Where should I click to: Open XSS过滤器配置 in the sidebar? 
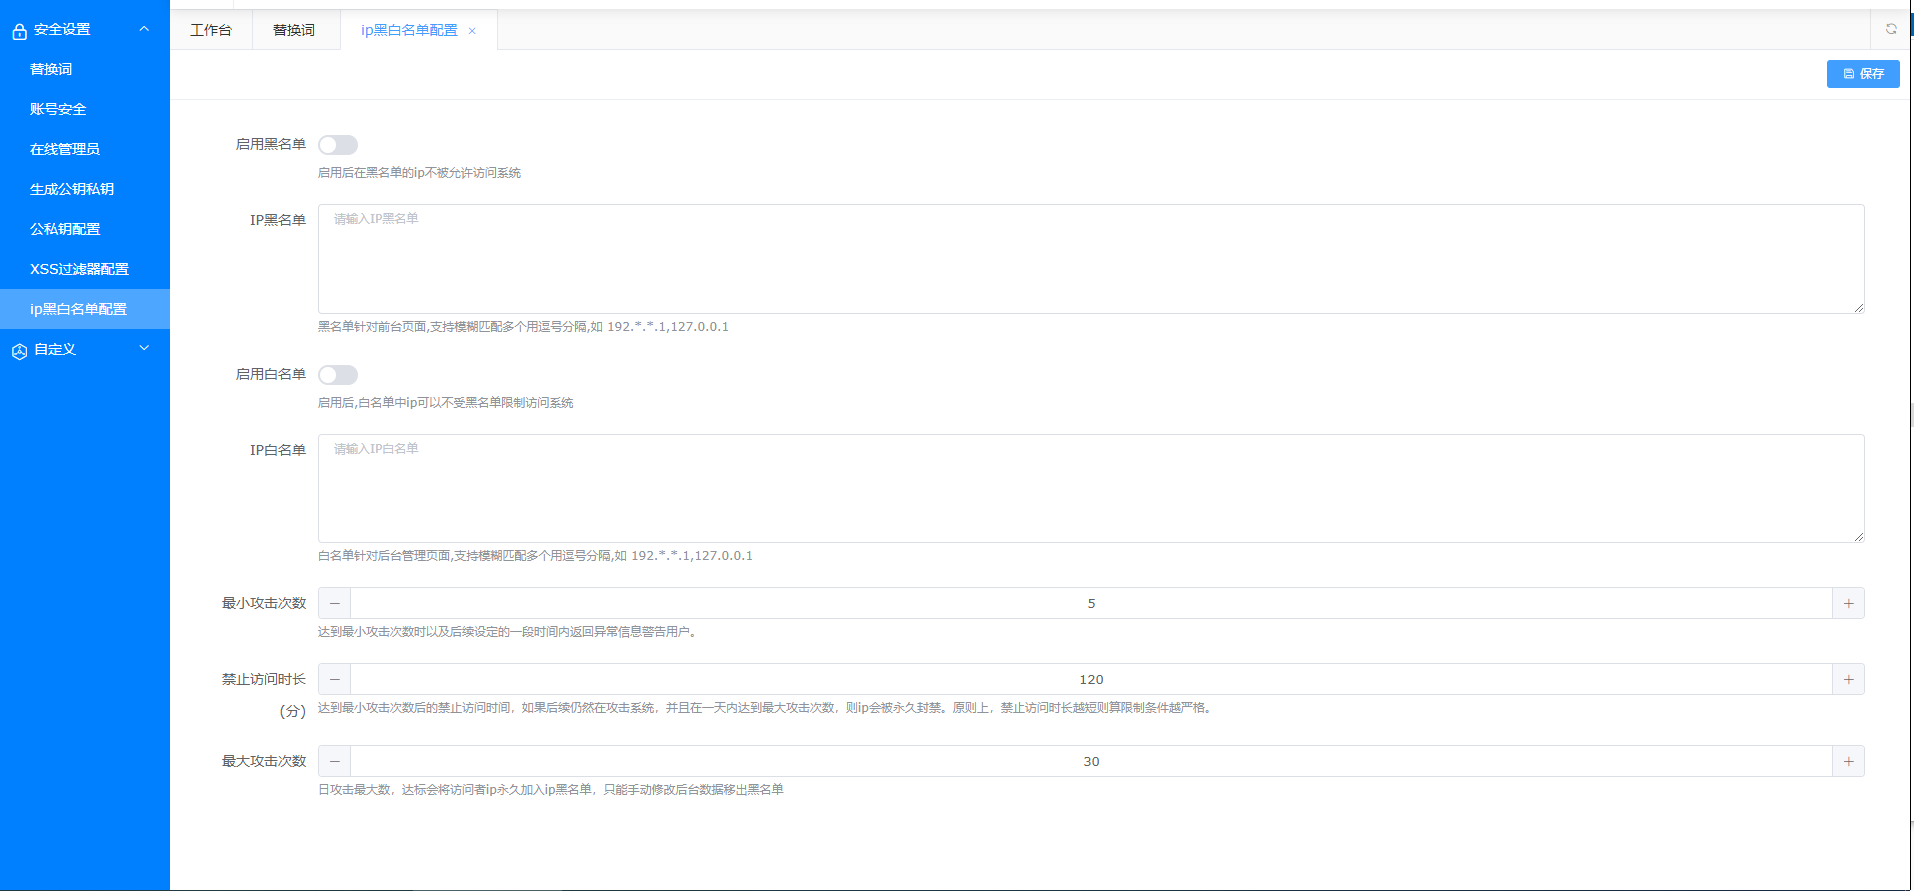pyautogui.click(x=79, y=269)
